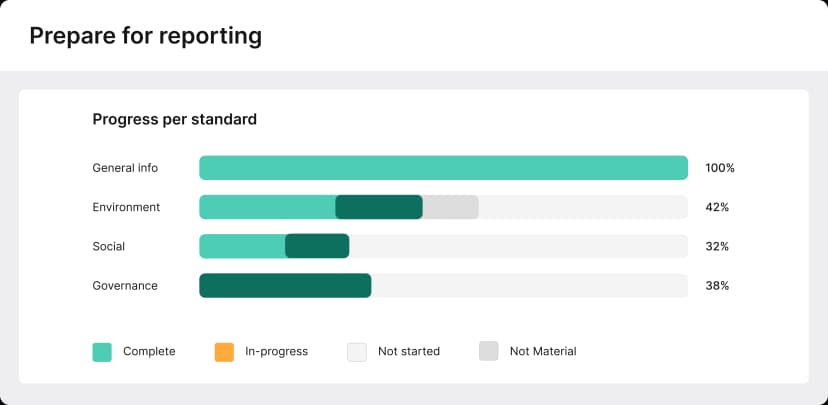828x405 pixels.
Task: Select the Governance row label
Action: tap(125, 286)
